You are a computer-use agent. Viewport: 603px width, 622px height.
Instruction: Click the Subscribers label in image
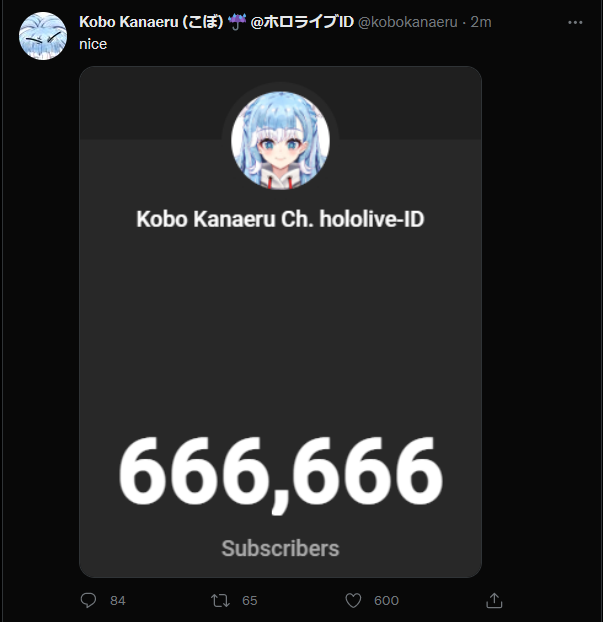[x=280, y=548]
